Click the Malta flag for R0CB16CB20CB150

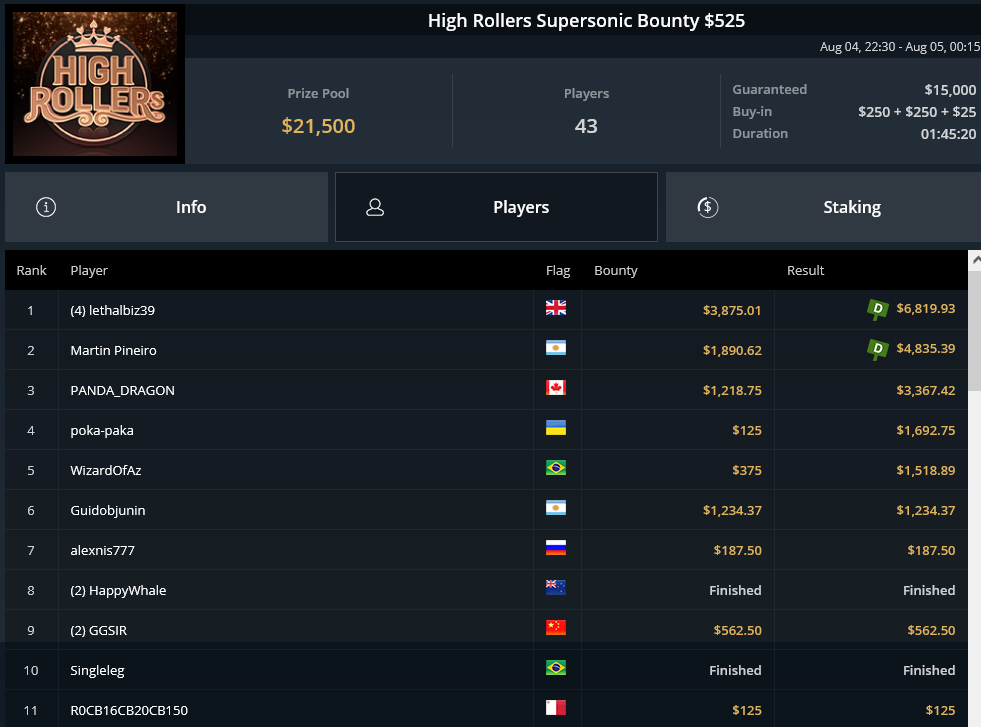tap(556, 708)
